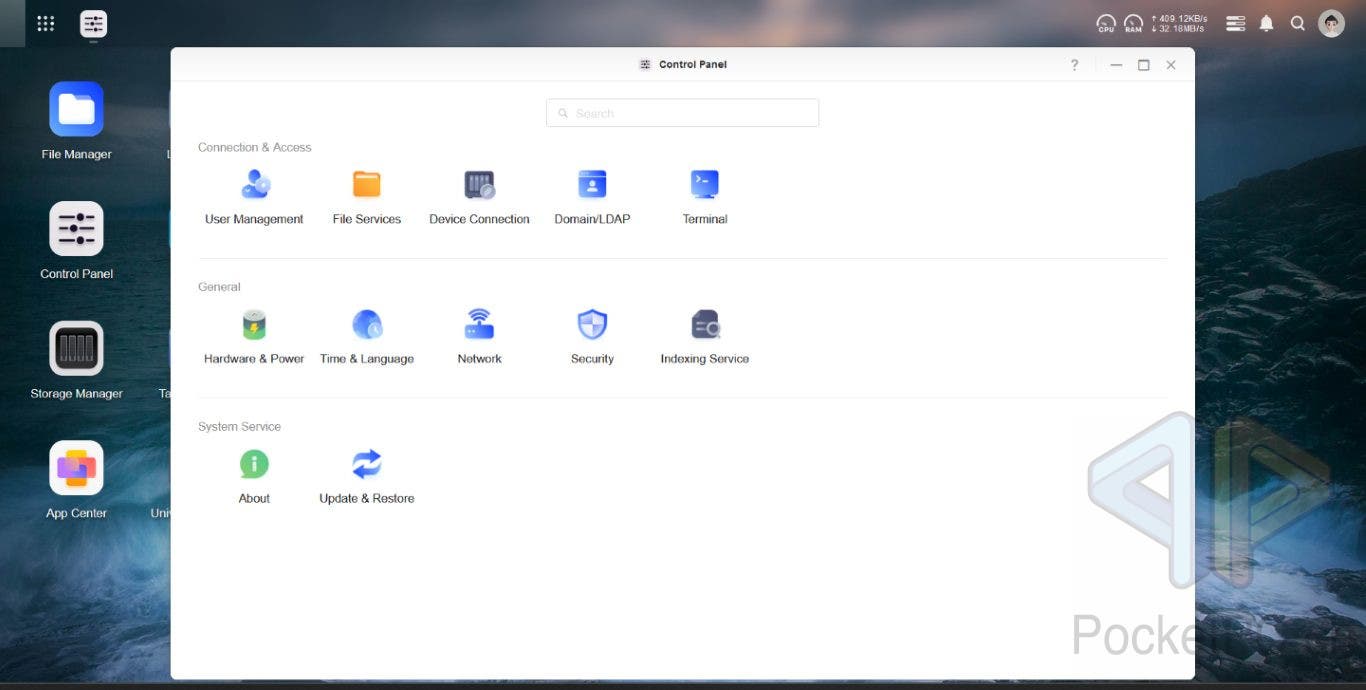Screen dimensions: 1366x690
Task: Open the global search magnifier
Action: tap(1298, 23)
